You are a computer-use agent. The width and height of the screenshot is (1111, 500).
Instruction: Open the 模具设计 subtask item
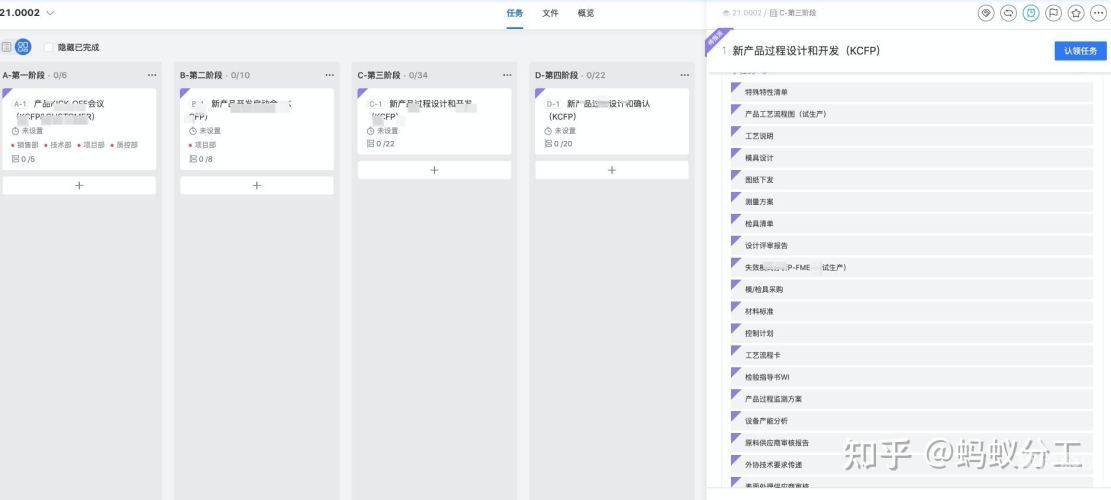coord(912,158)
